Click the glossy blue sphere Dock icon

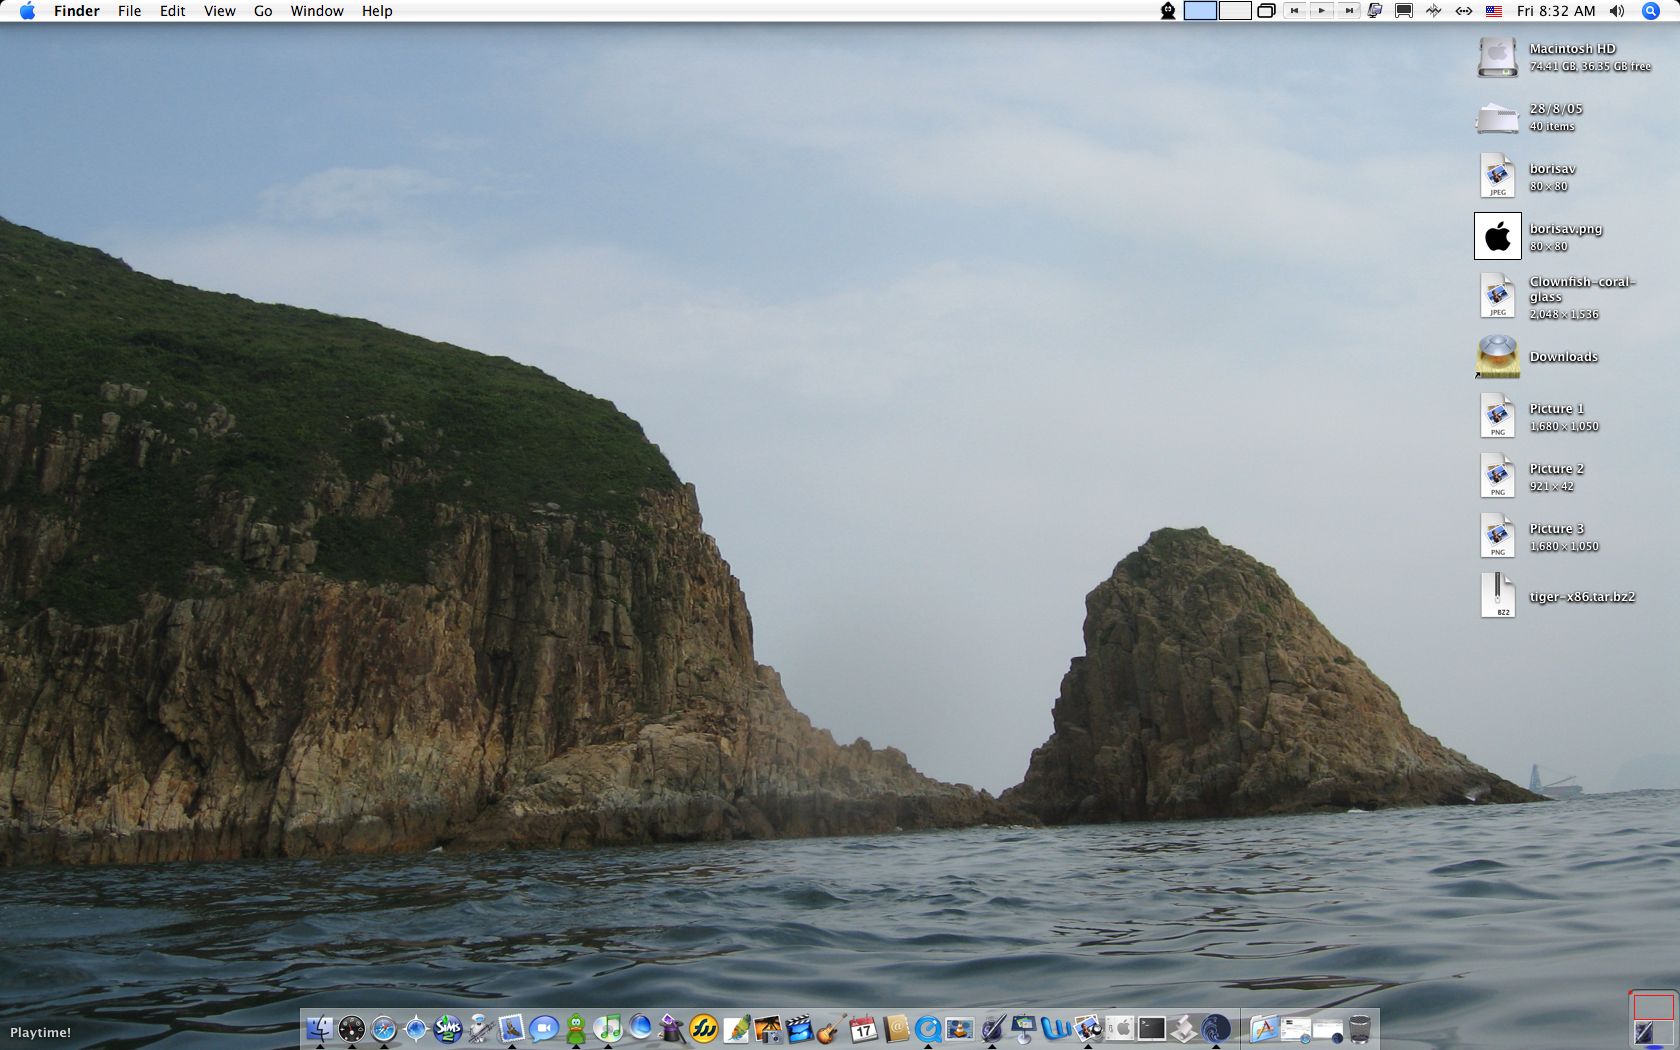point(639,1028)
